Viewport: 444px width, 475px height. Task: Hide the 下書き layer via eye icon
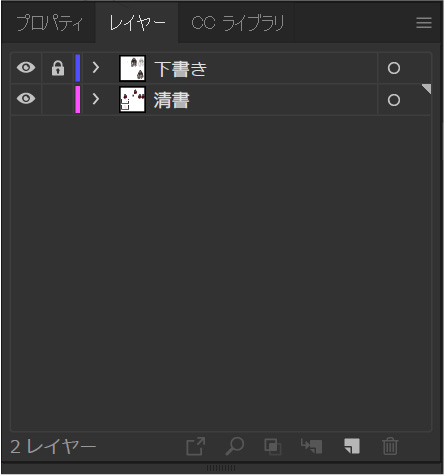coord(26,68)
